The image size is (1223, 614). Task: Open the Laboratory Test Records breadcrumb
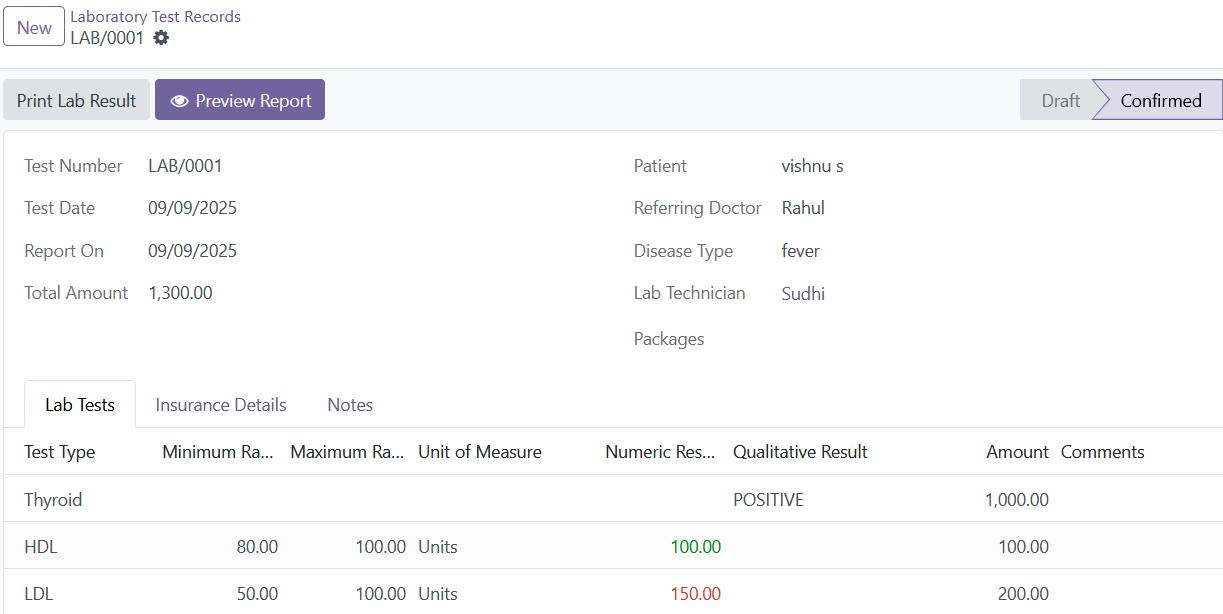point(155,16)
